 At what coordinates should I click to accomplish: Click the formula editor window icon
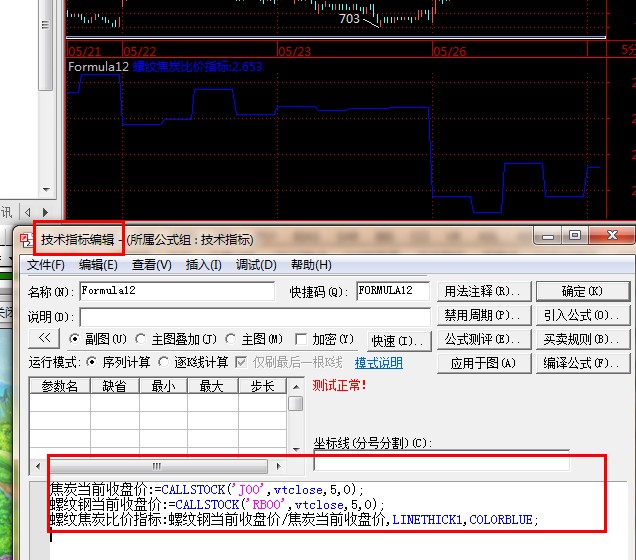tap(26, 240)
